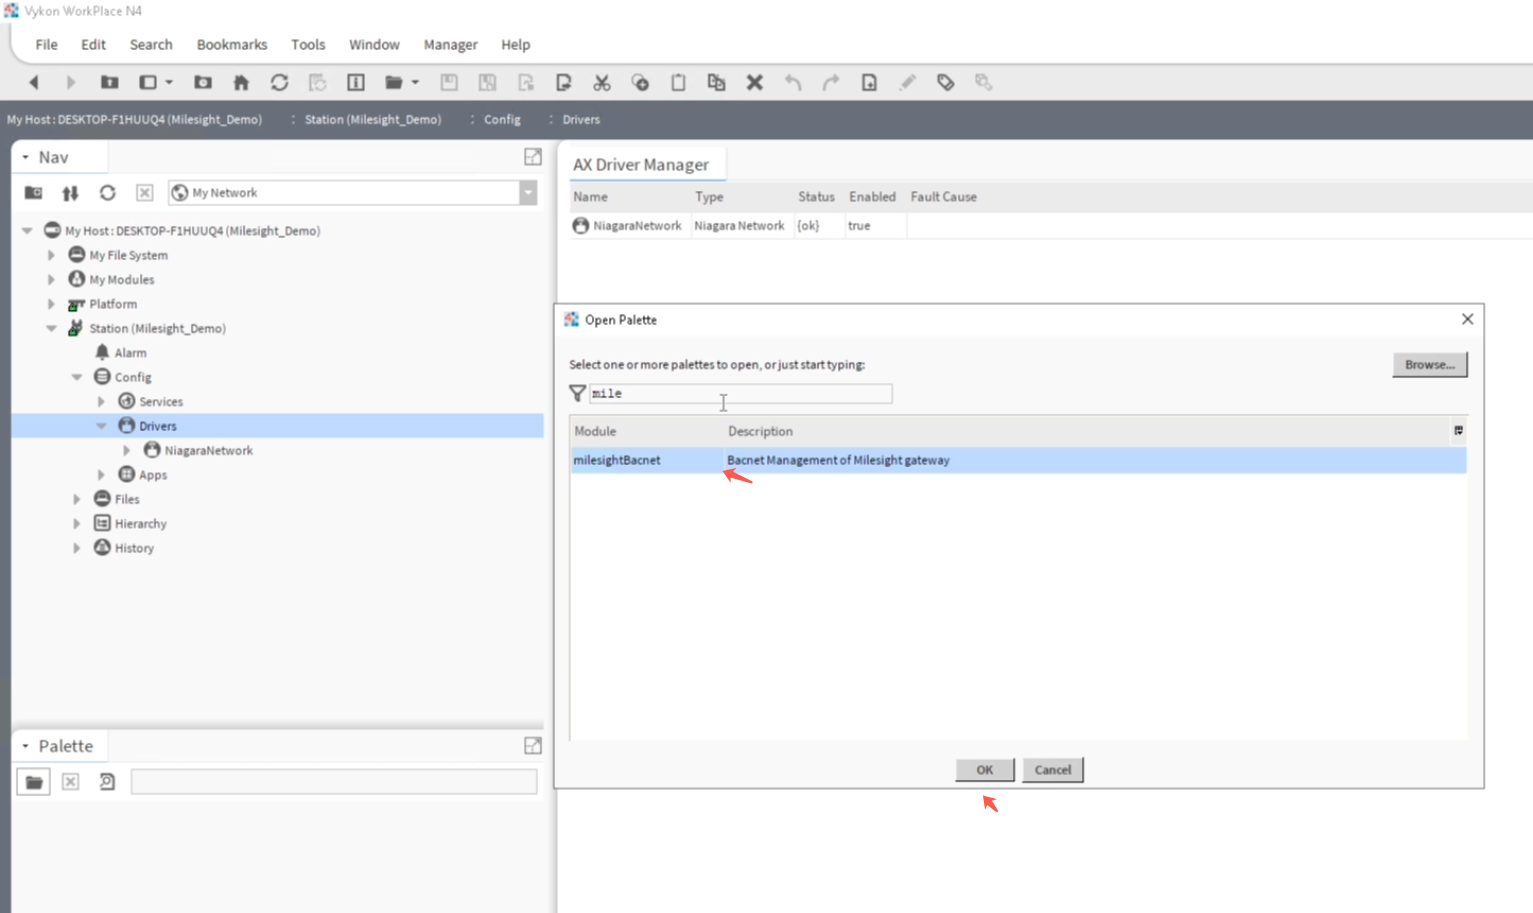Open the File menu

47,45
